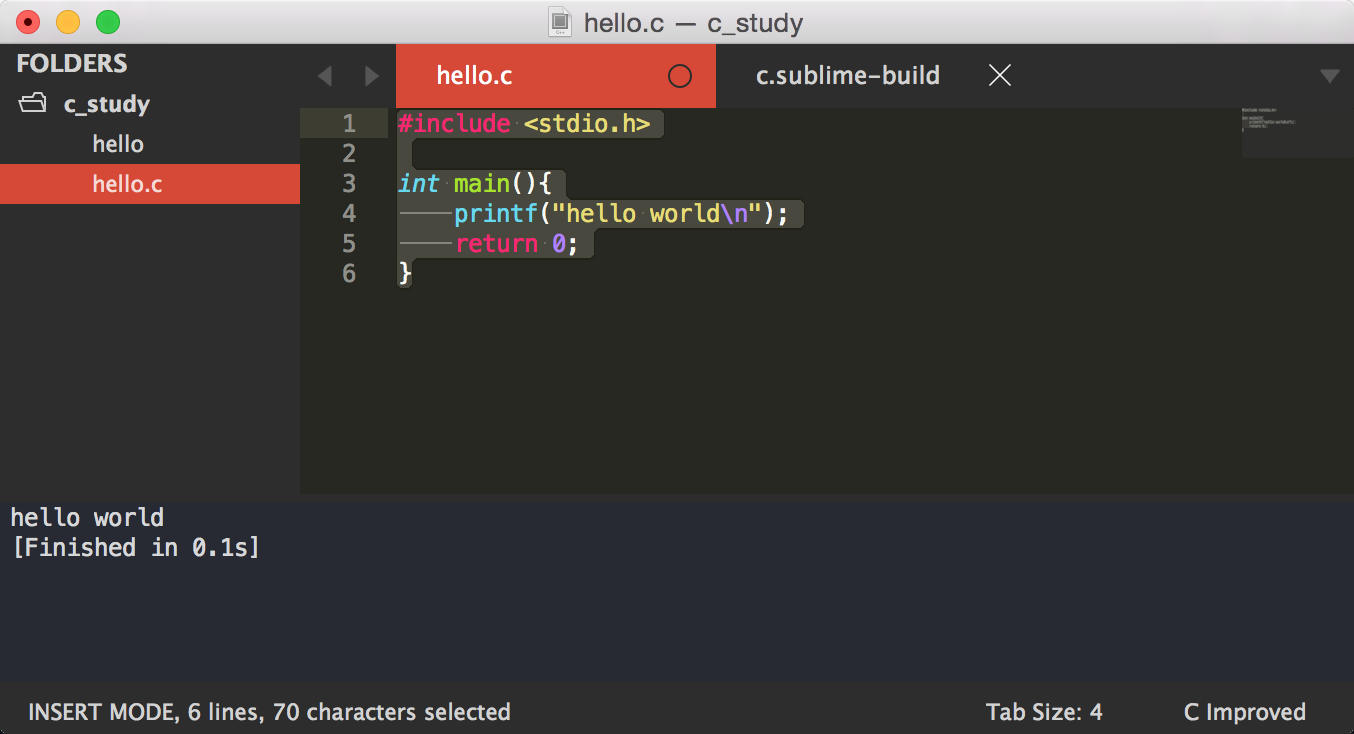Screen dimensions: 1354x734
Task: Click the modified-file circle on the hello.c tab
Action: click(680, 75)
